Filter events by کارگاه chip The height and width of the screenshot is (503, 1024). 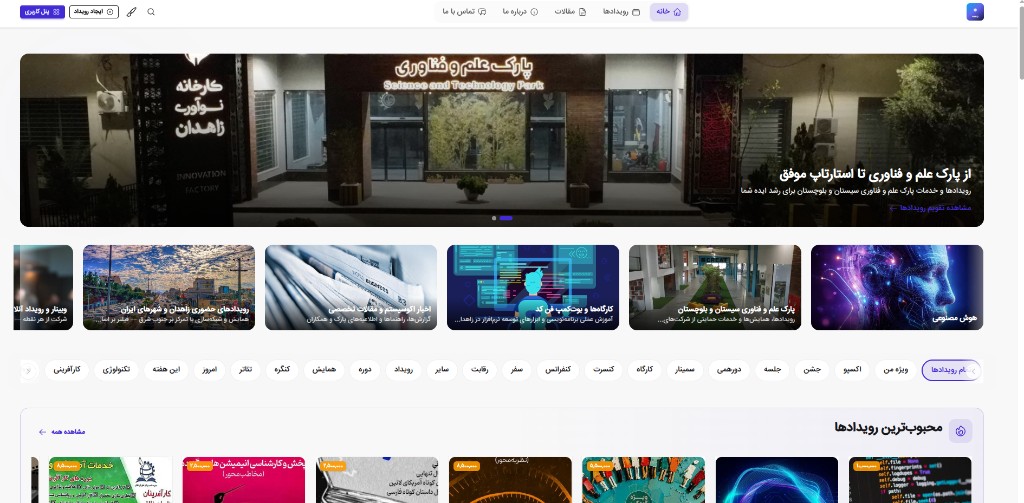(645, 370)
